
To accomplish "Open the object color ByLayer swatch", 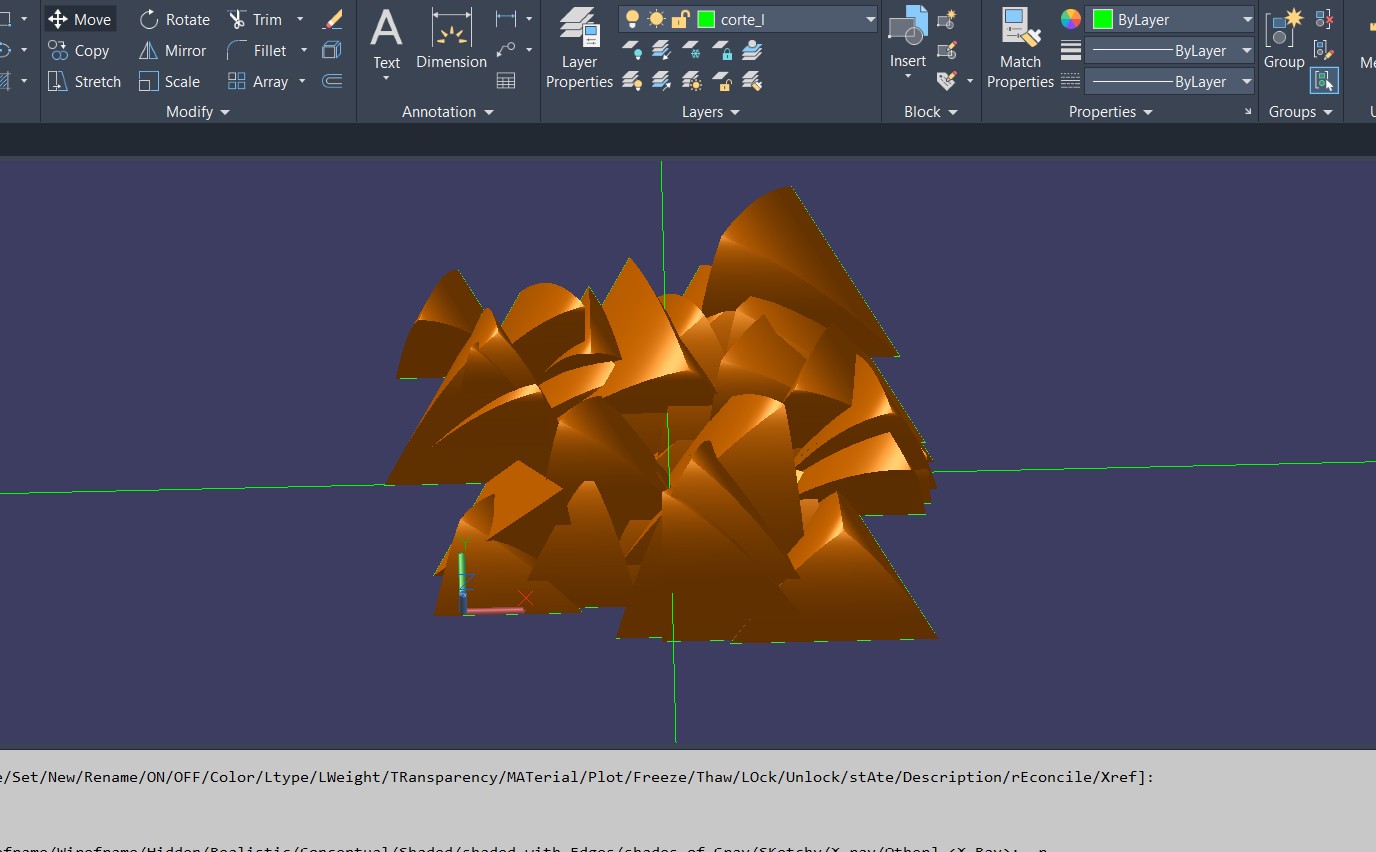I will 1103,19.
